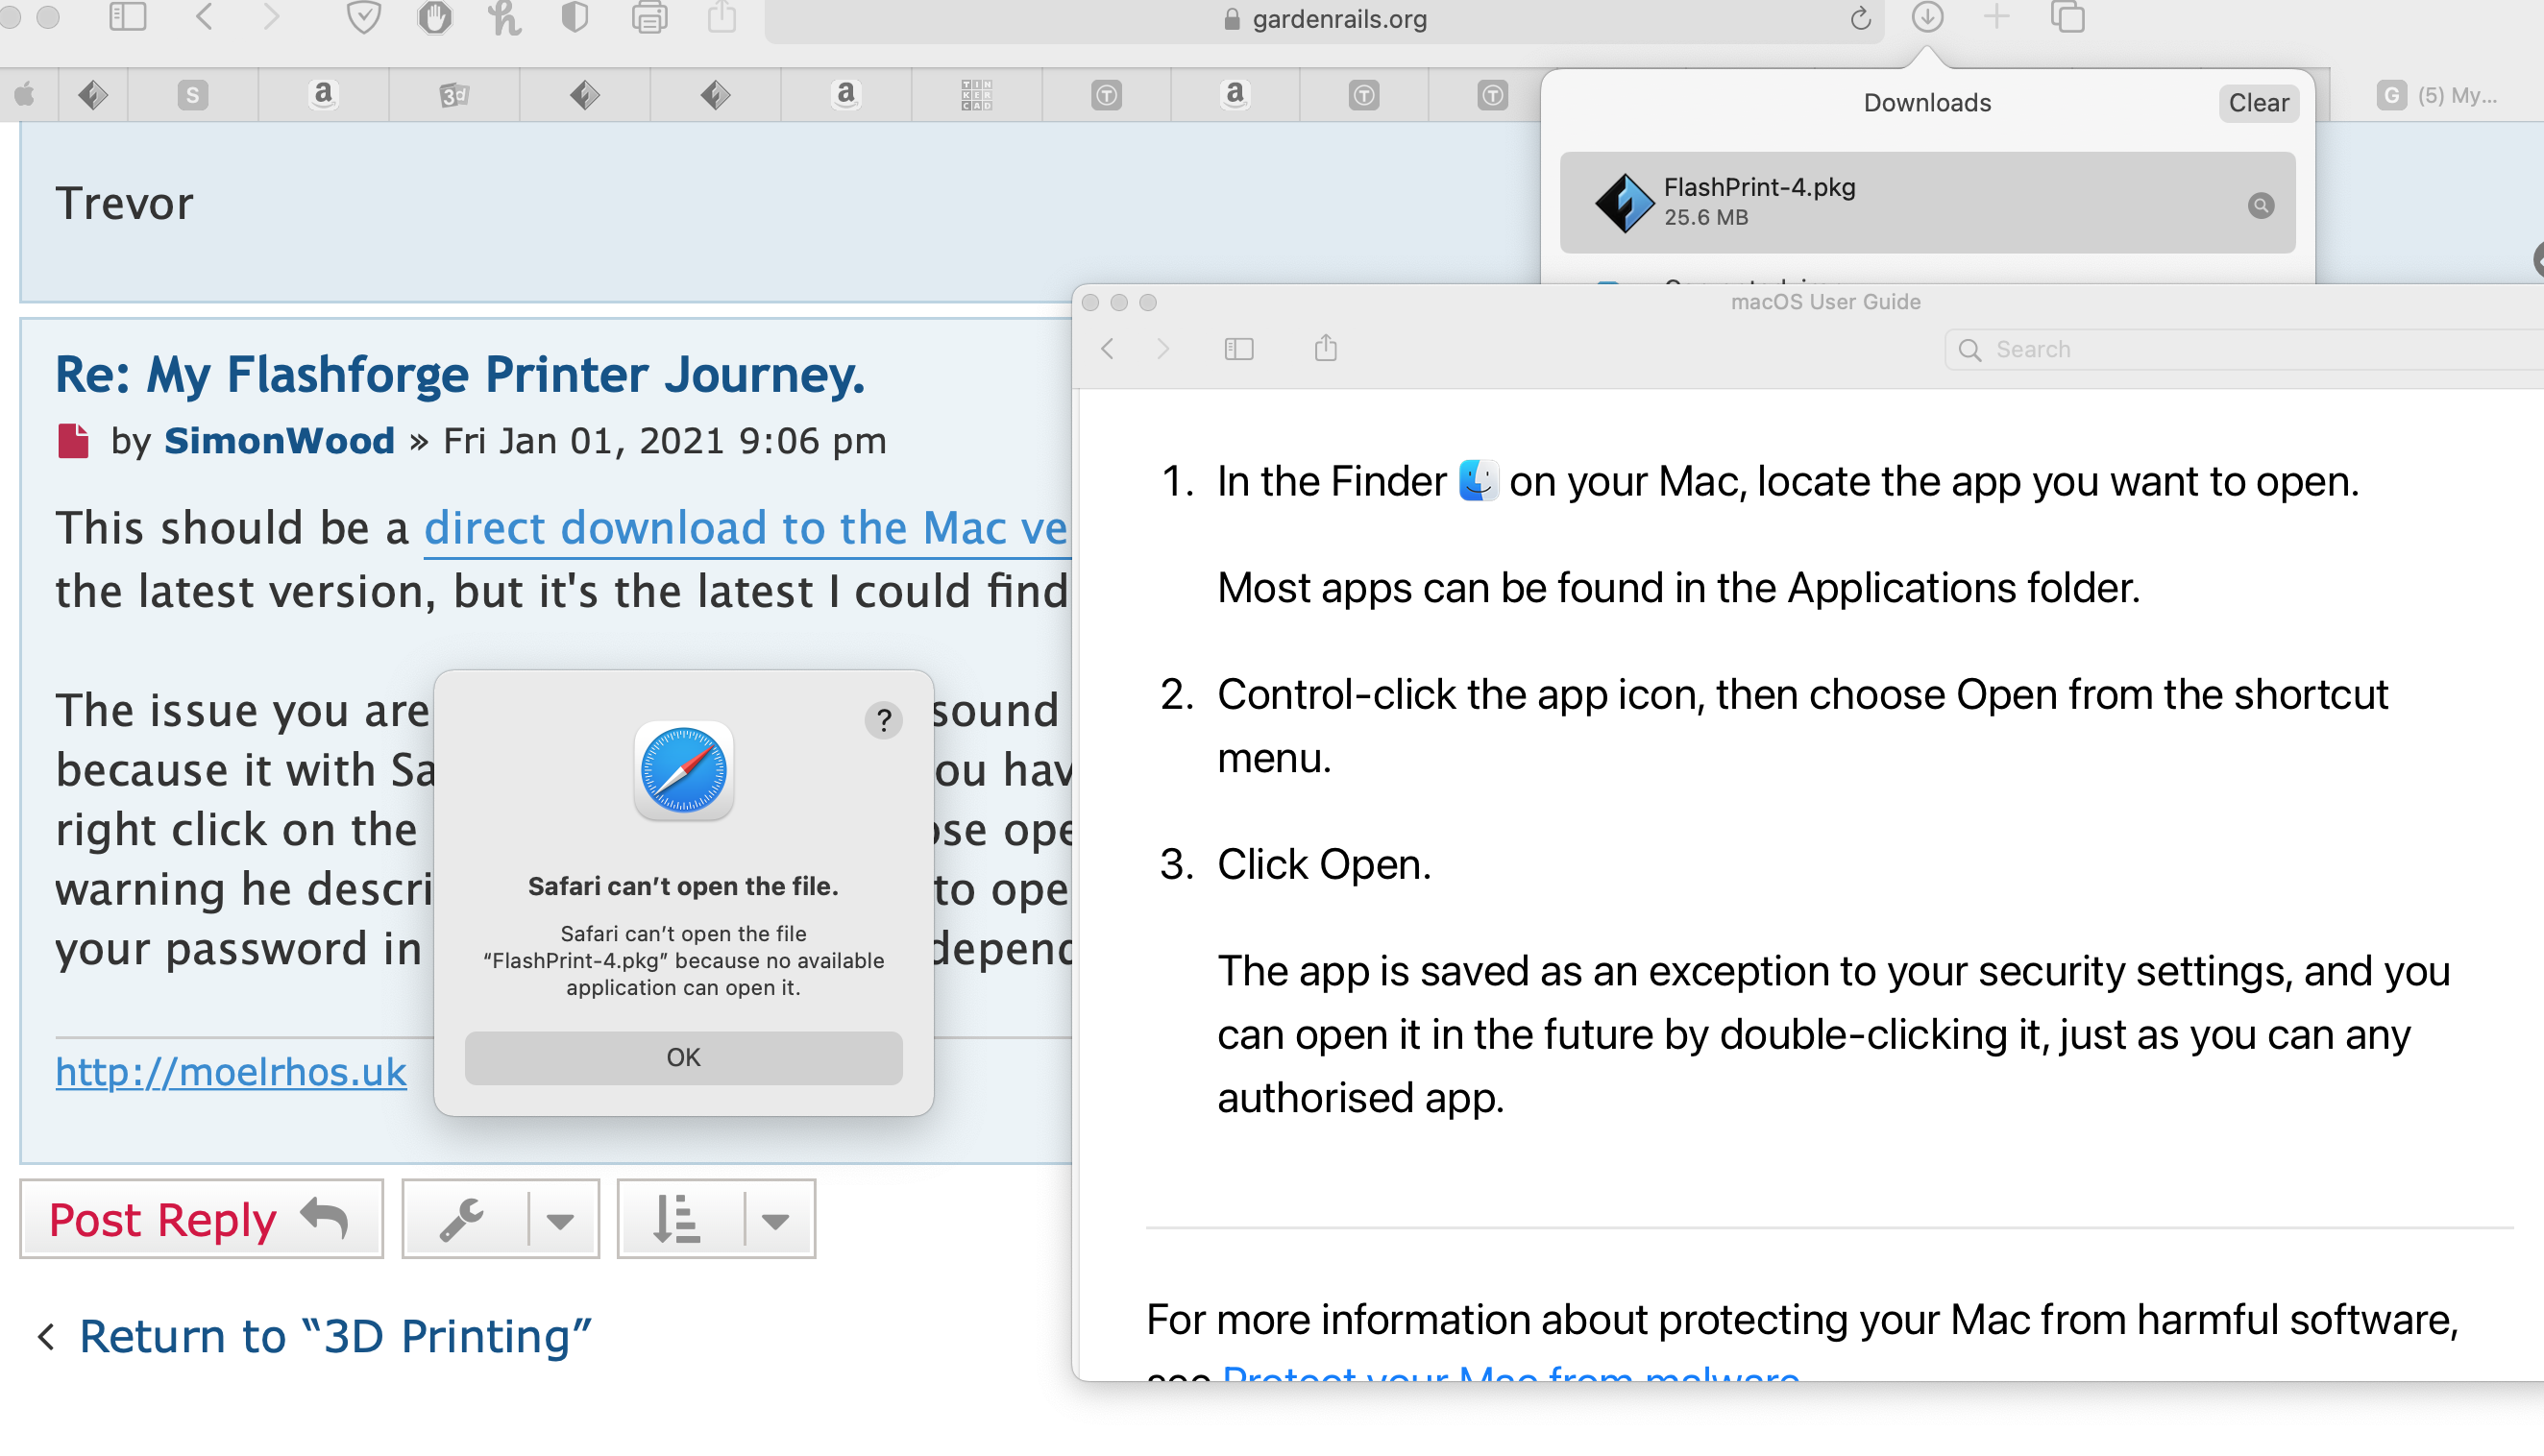Viewport: 2544px width, 1456px height.
Task: Click the FlashPrint package icon in Downloads
Action: click(1623, 203)
